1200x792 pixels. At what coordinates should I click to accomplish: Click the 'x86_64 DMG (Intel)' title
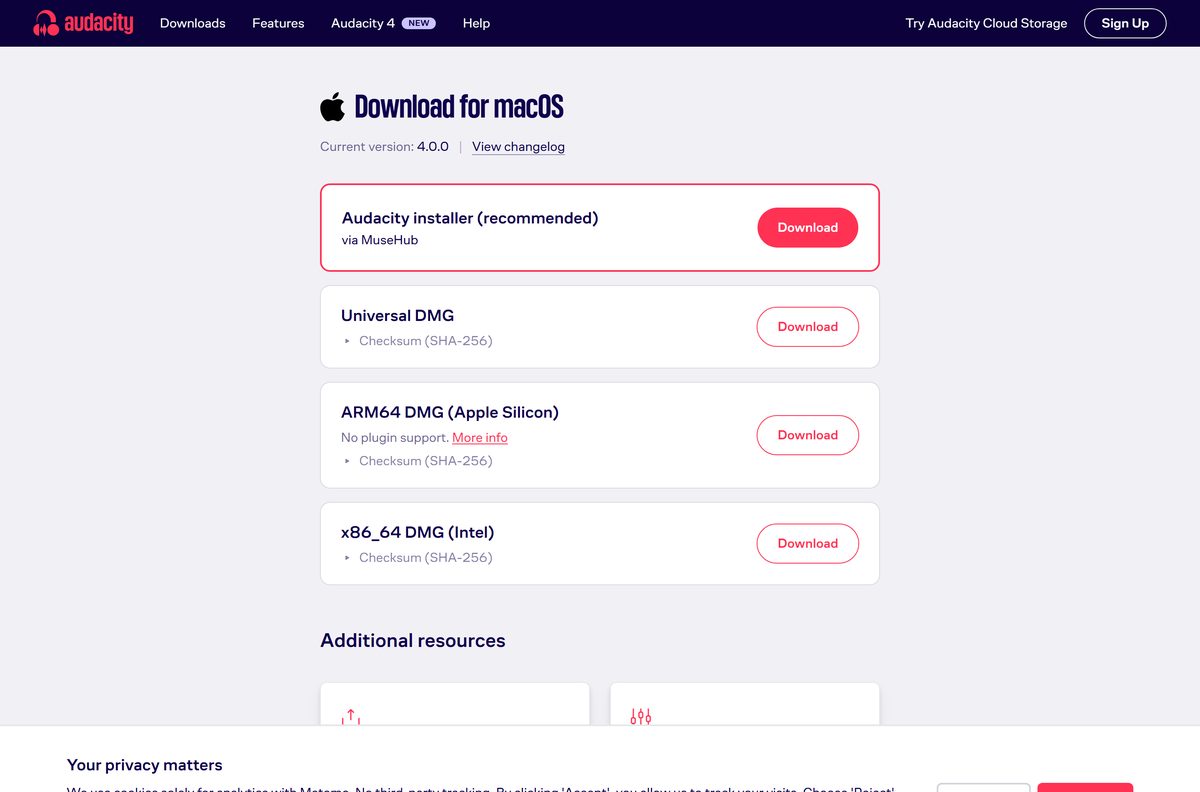[x=418, y=532]
